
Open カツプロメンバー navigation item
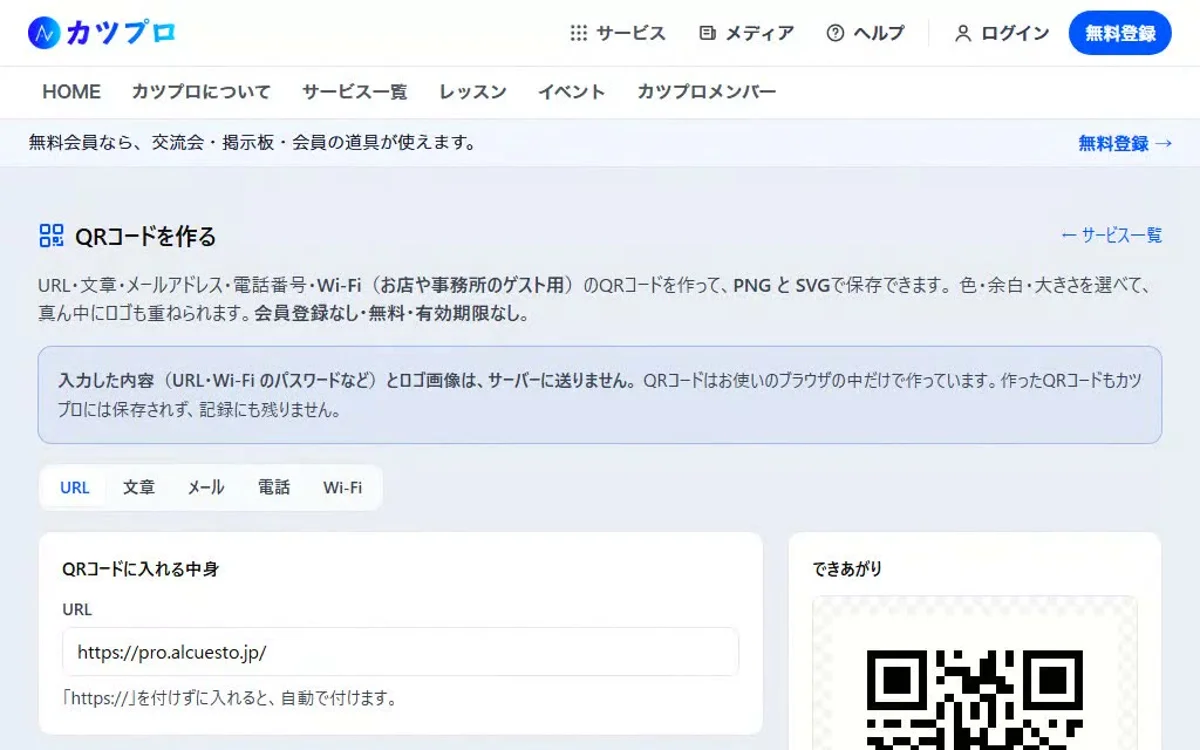(707, 92)
